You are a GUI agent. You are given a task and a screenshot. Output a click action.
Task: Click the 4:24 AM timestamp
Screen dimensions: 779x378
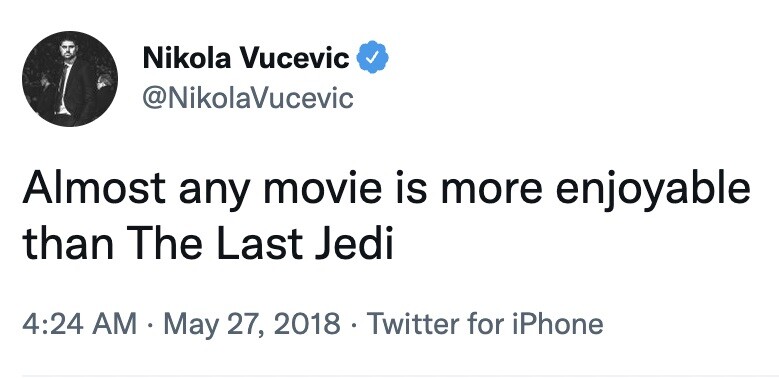[79, 324]
